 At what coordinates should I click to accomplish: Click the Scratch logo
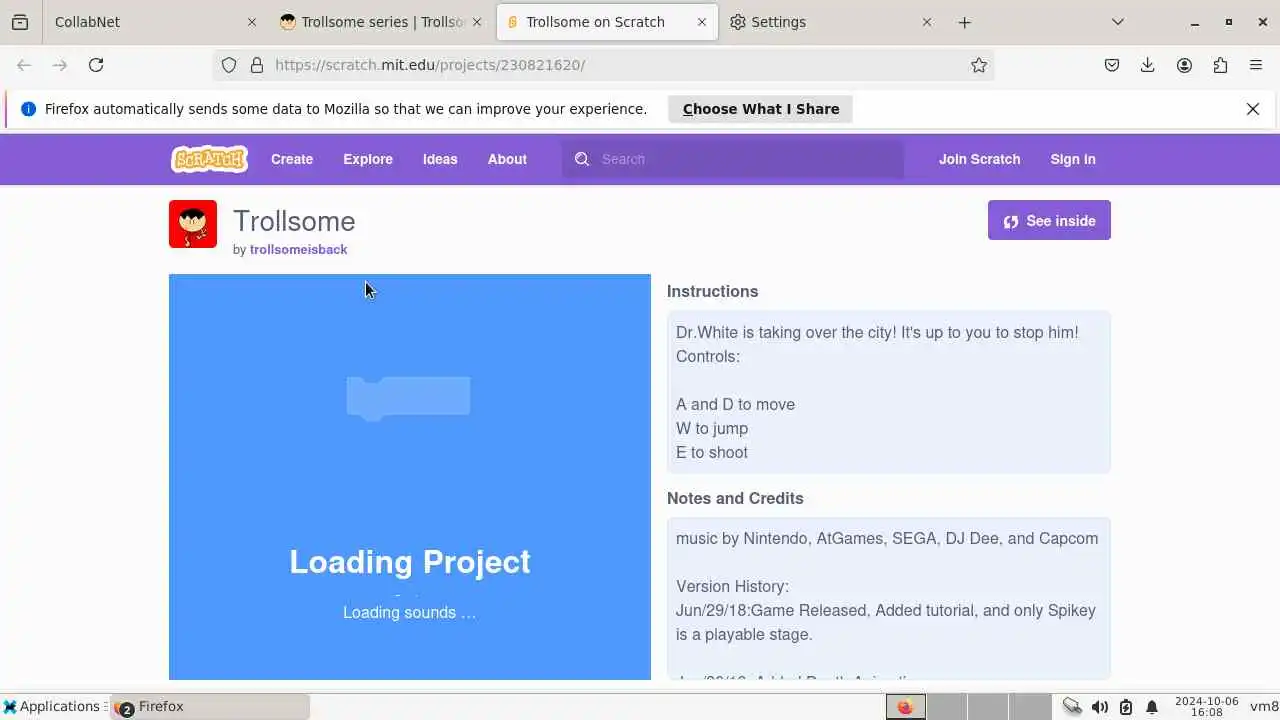(x=209, y=159)
